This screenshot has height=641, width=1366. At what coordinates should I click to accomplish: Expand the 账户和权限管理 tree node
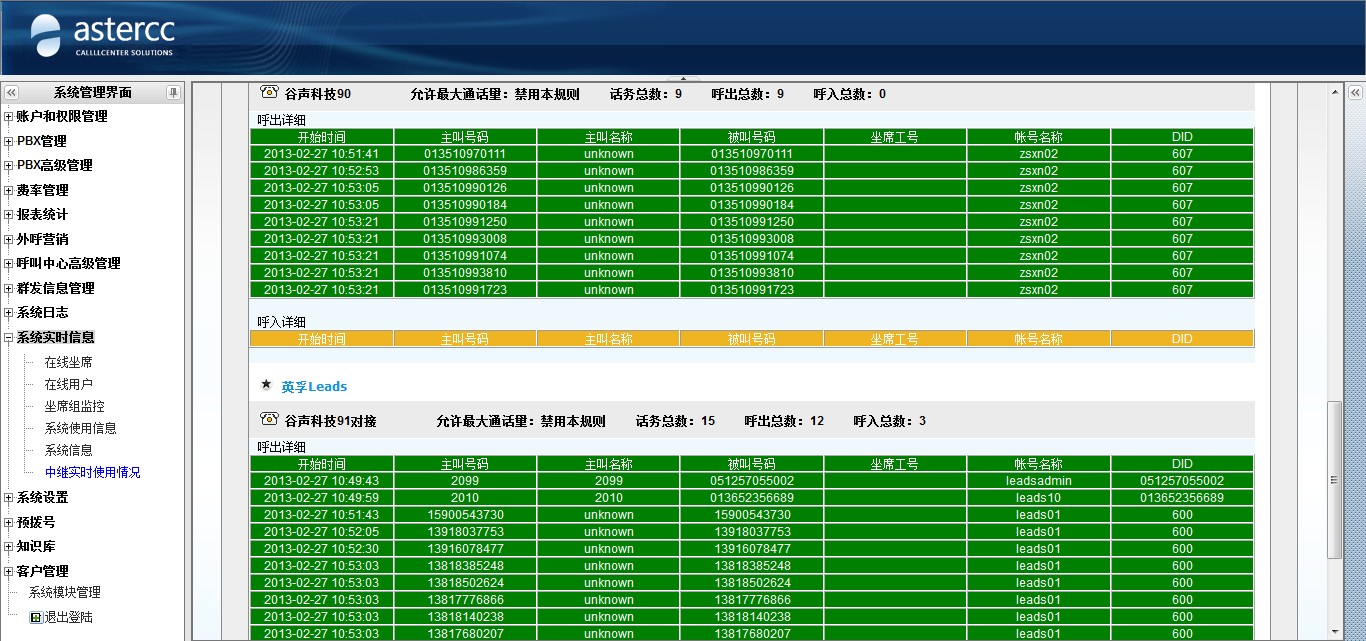9,117
